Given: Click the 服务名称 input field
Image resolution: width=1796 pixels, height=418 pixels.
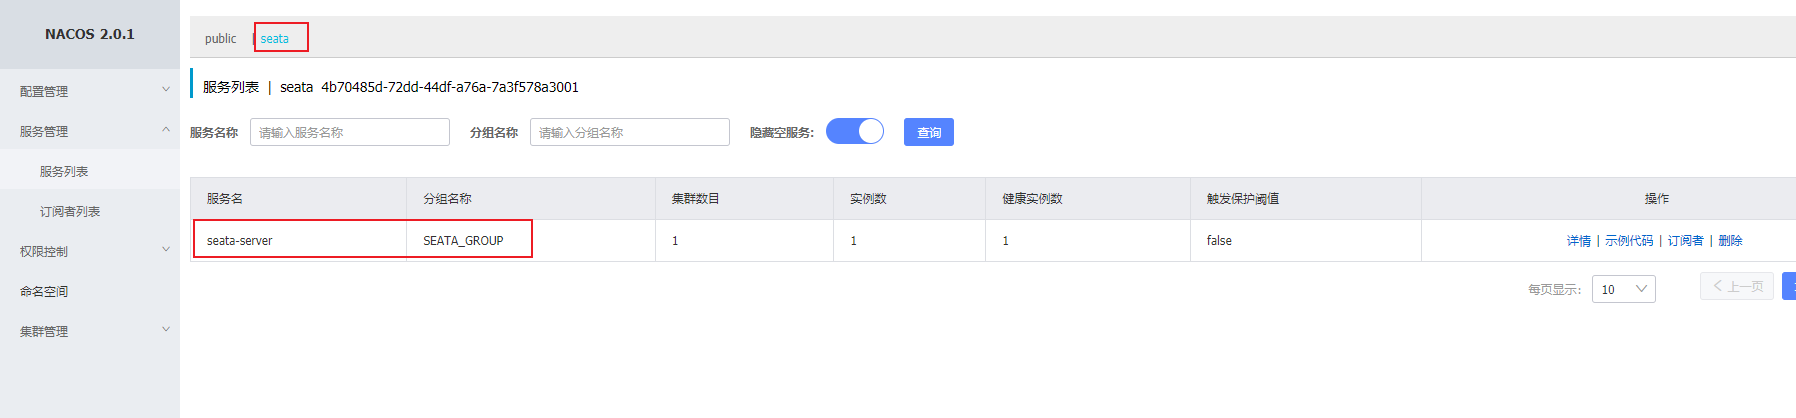Looking at the screenshot, I should click(x=349, y=132).
